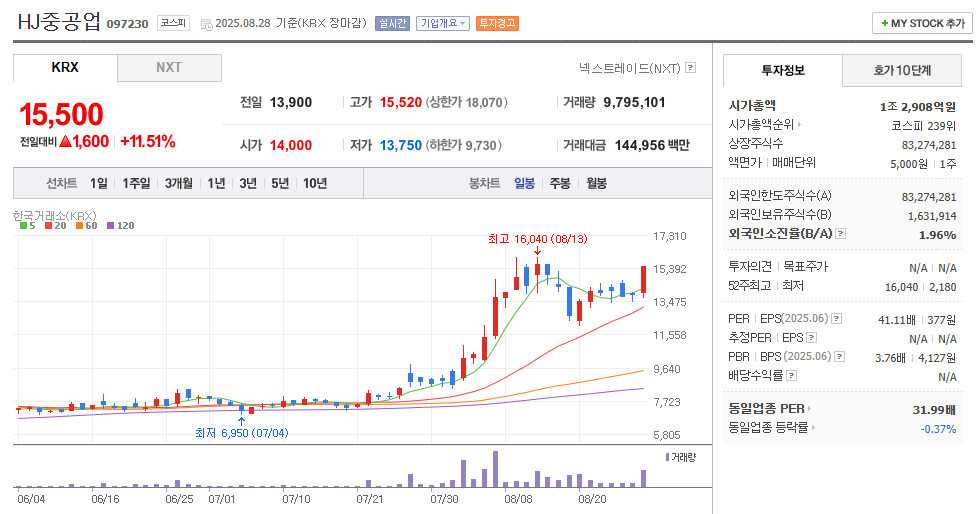
Task: Click the orange 60-day moving average swatch
Action: pyautogui.click(x=79, y=225)
